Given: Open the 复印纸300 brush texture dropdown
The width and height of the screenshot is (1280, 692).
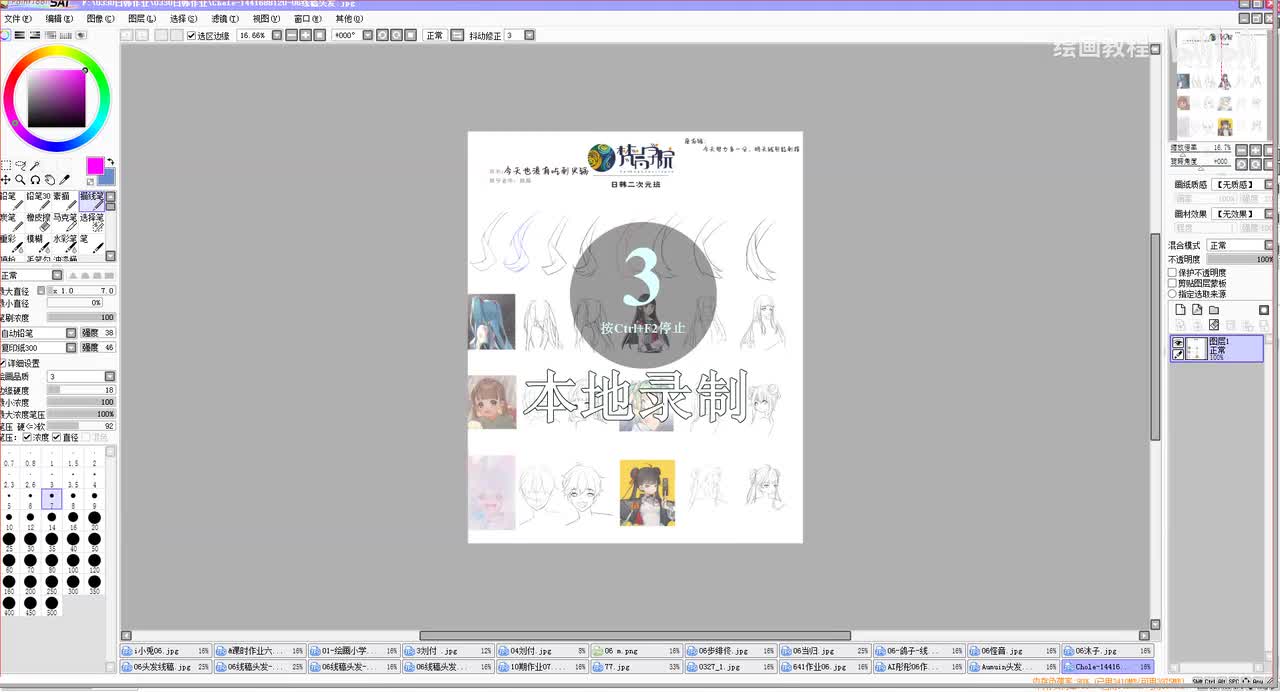Looking at the screenshot, I should click(71, 347).
